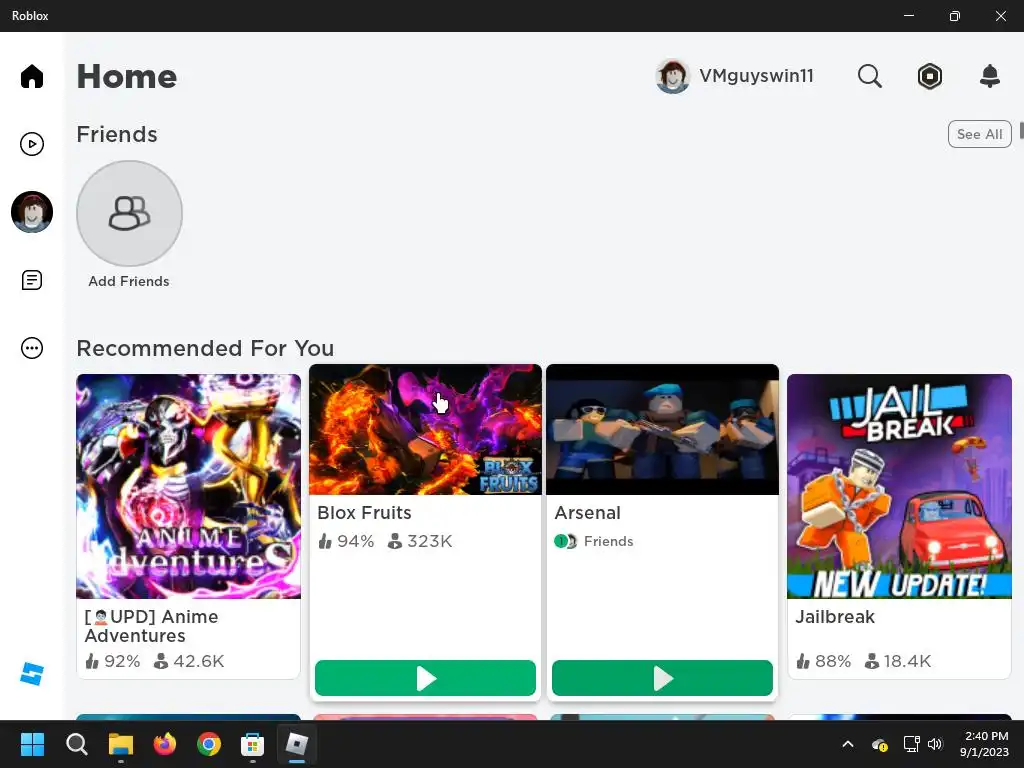Viewport: 1024px width, 768px height.
Task: Click the blue Roblox Studio logo icon
Action: [31, 674]
